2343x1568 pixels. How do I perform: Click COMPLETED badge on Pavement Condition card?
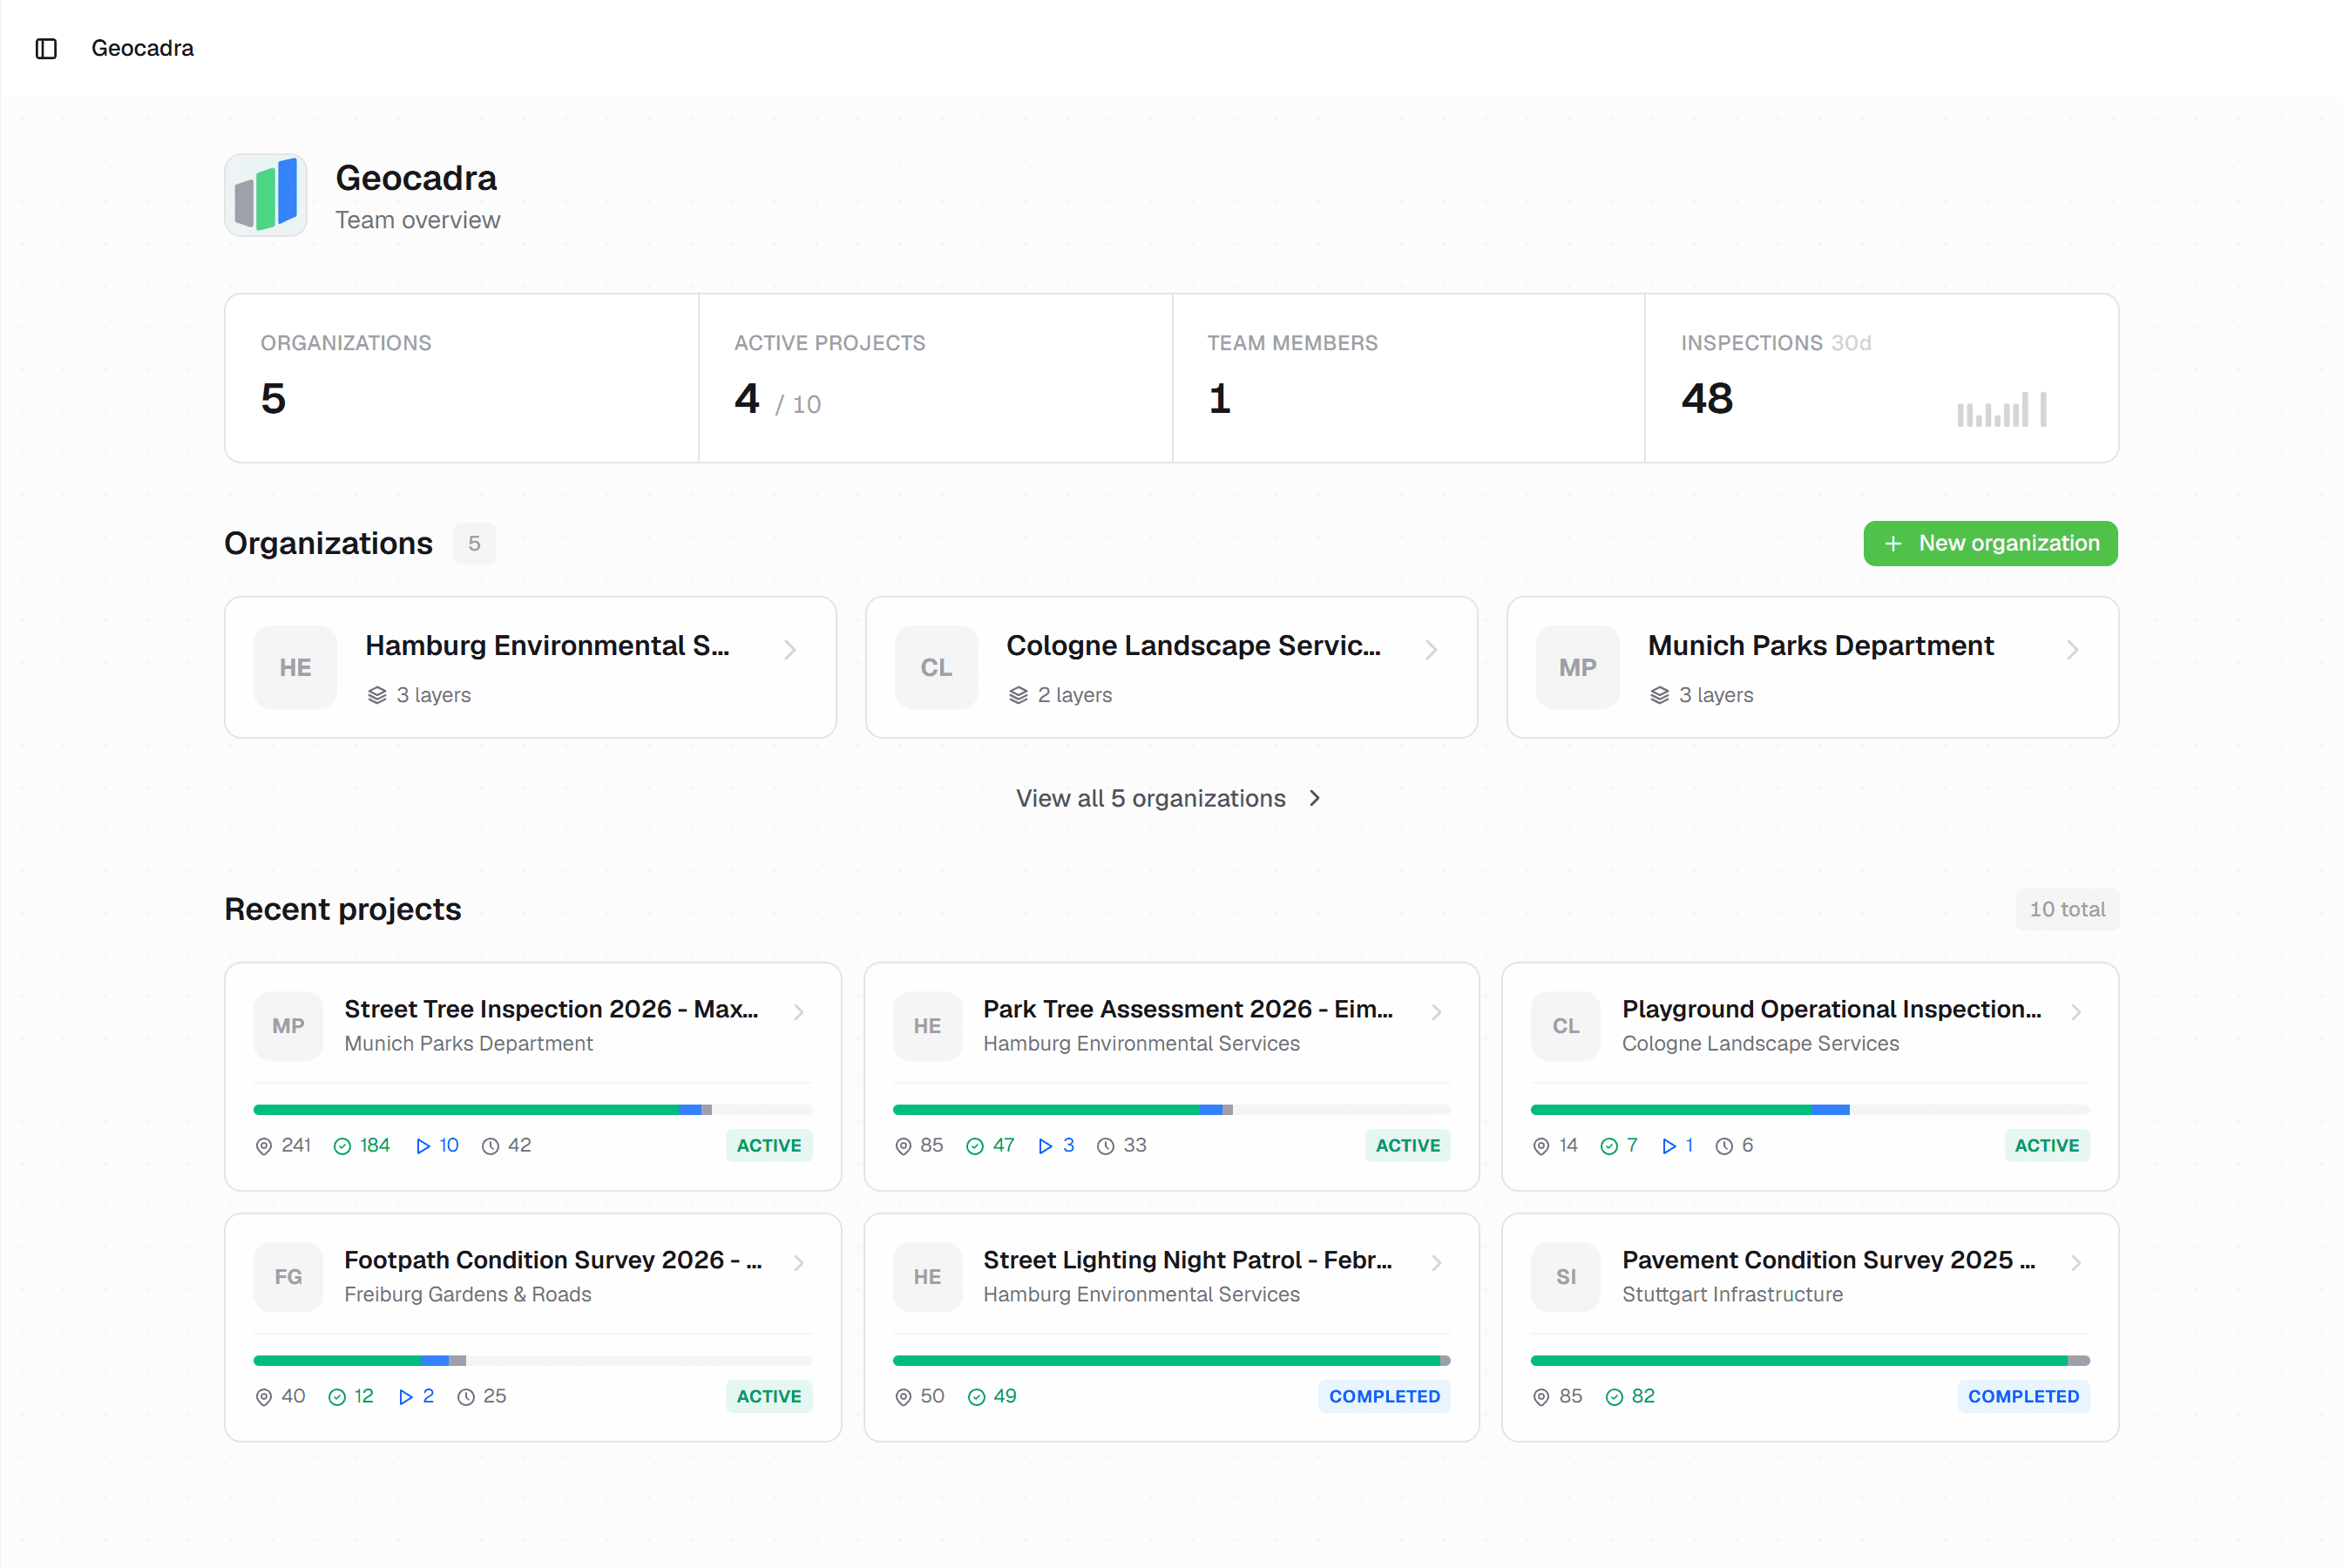[x=2023, y=1397]
